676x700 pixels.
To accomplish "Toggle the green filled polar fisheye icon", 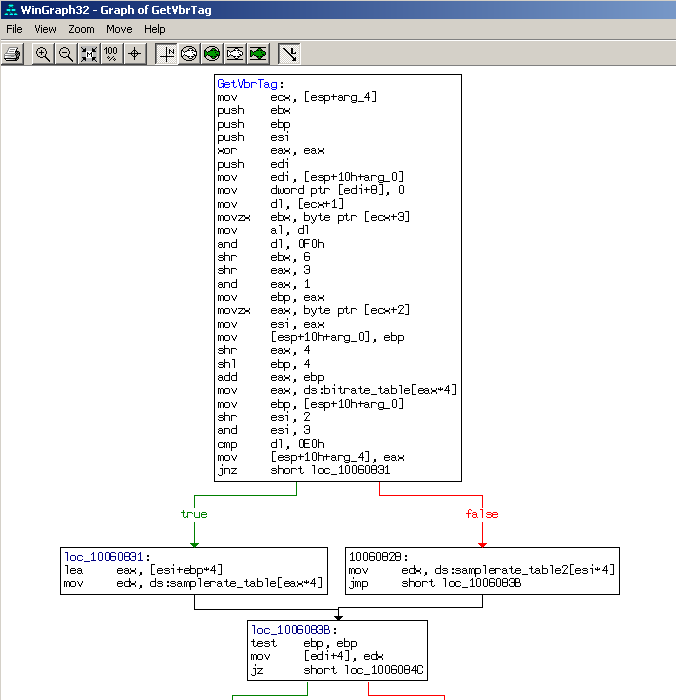I will point(212,53).
